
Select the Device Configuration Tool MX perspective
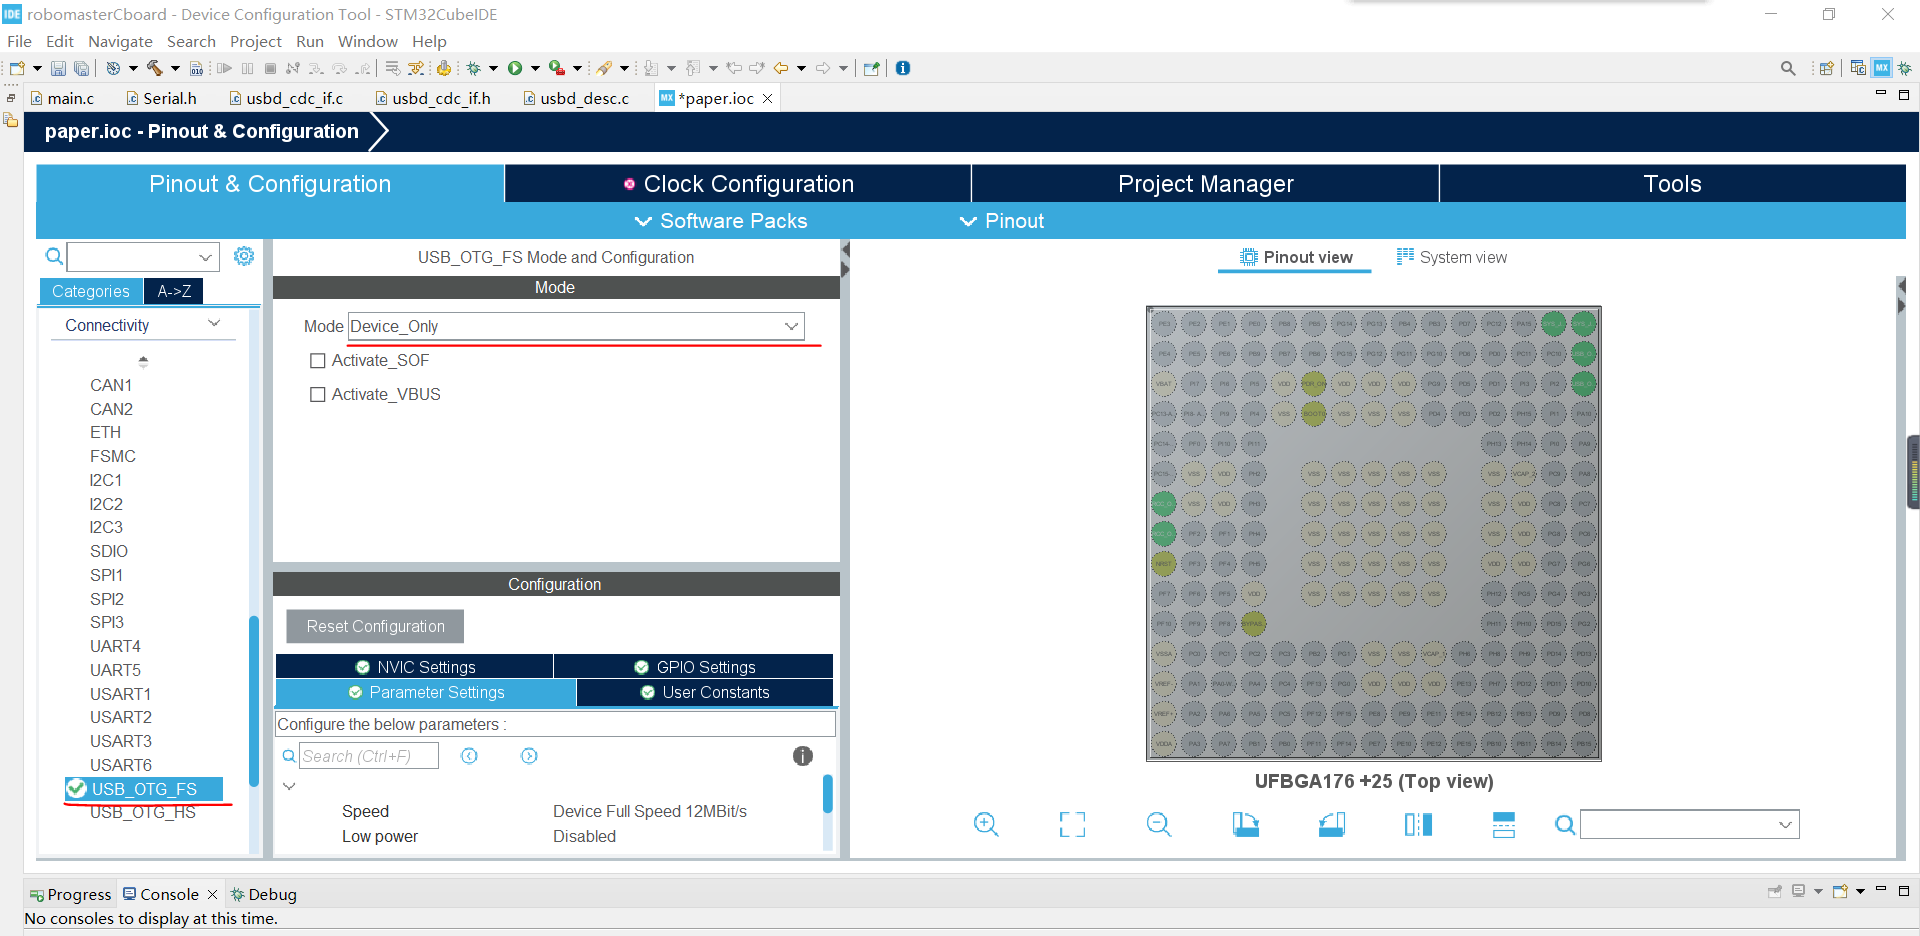coord(1882,68)
